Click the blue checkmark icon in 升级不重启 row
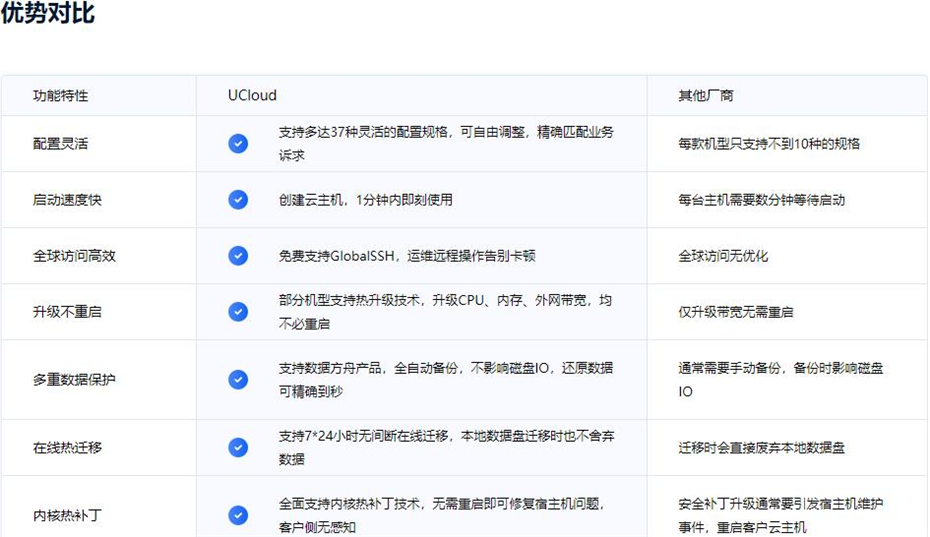930x537 pixels. 238,312
